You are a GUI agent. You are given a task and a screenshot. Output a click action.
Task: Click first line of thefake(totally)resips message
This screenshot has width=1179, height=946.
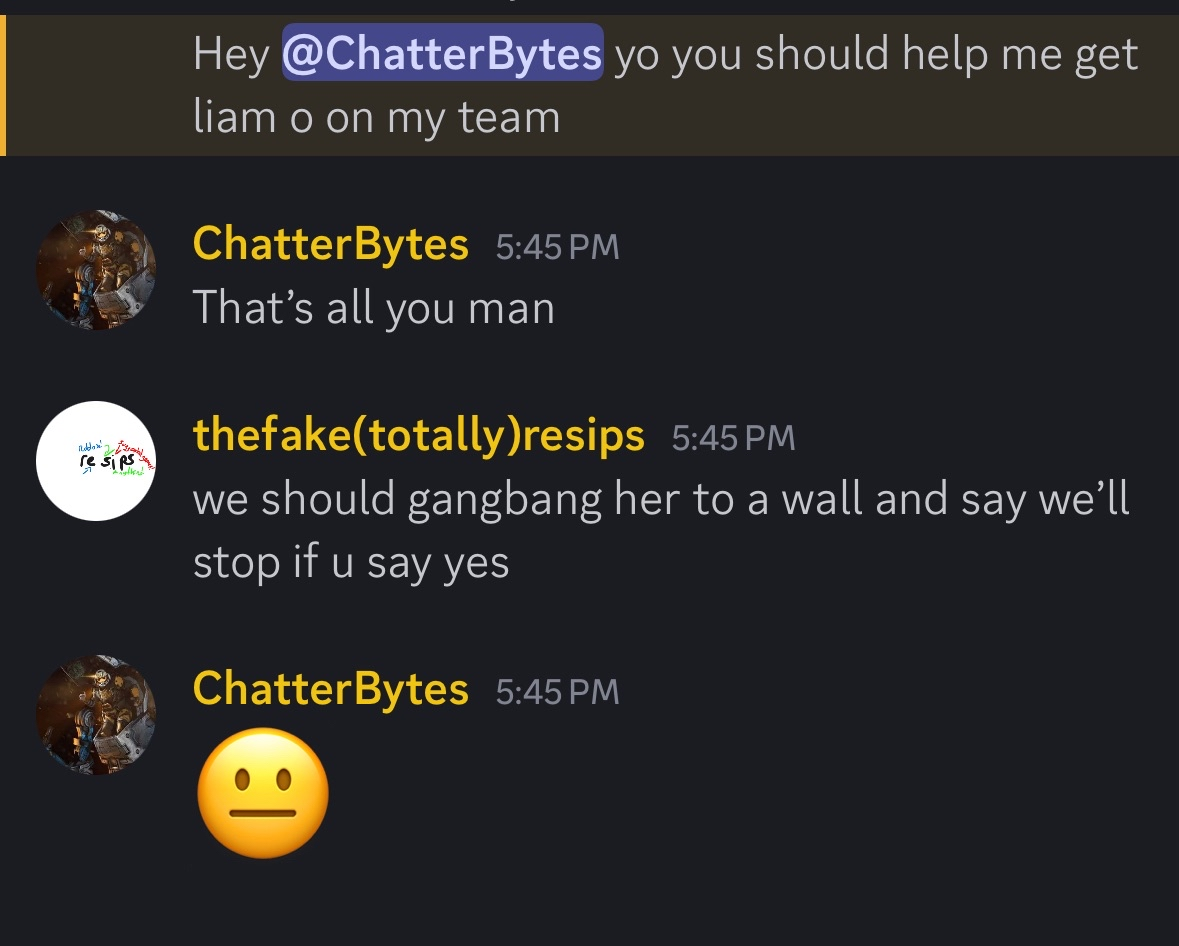point(660,499)
